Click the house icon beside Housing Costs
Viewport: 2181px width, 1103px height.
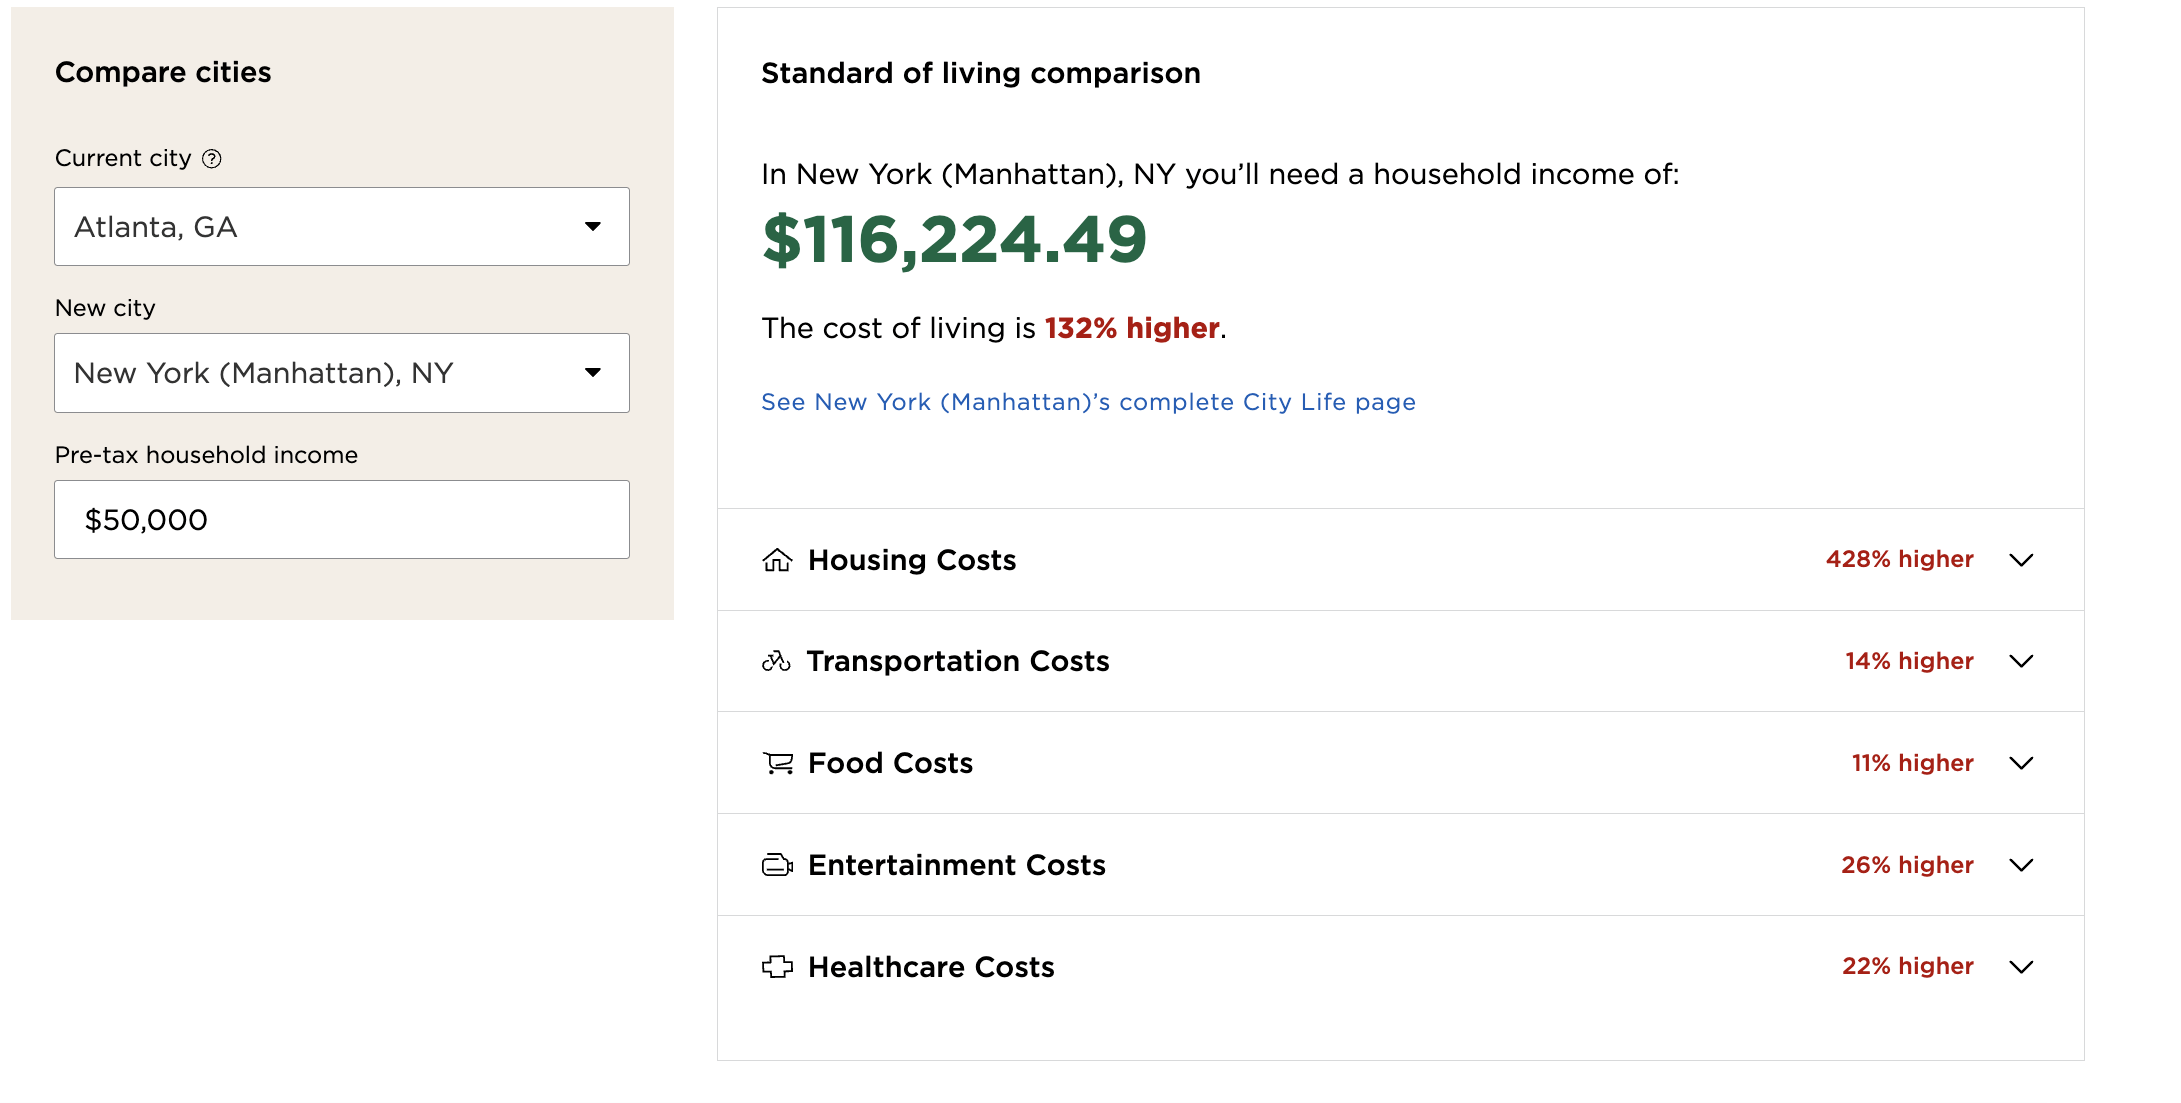click(x=777, y=560)
